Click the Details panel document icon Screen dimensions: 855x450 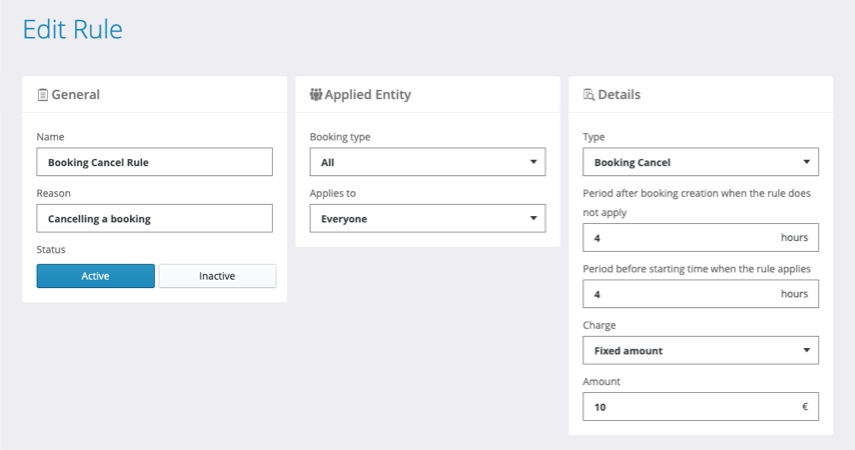click(589, 95)
